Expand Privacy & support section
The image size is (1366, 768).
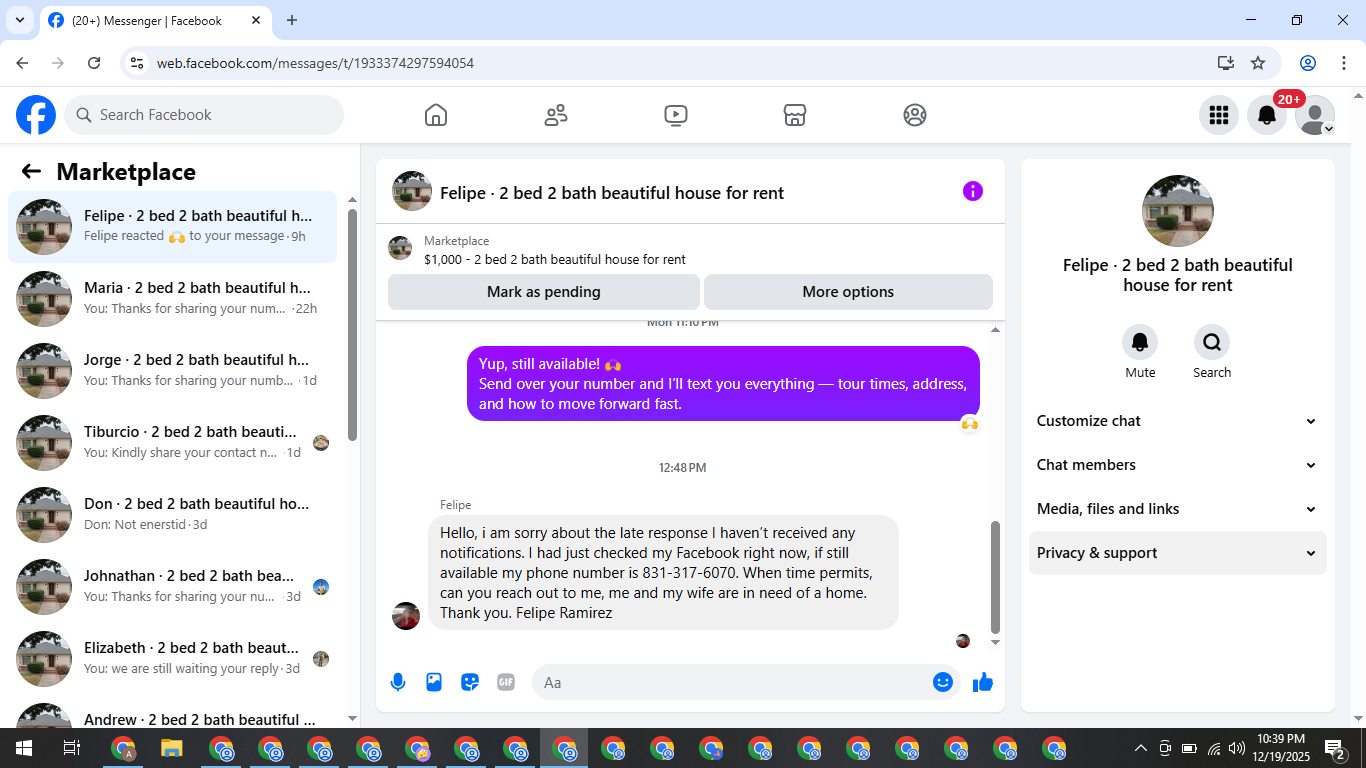(1178, 553)
